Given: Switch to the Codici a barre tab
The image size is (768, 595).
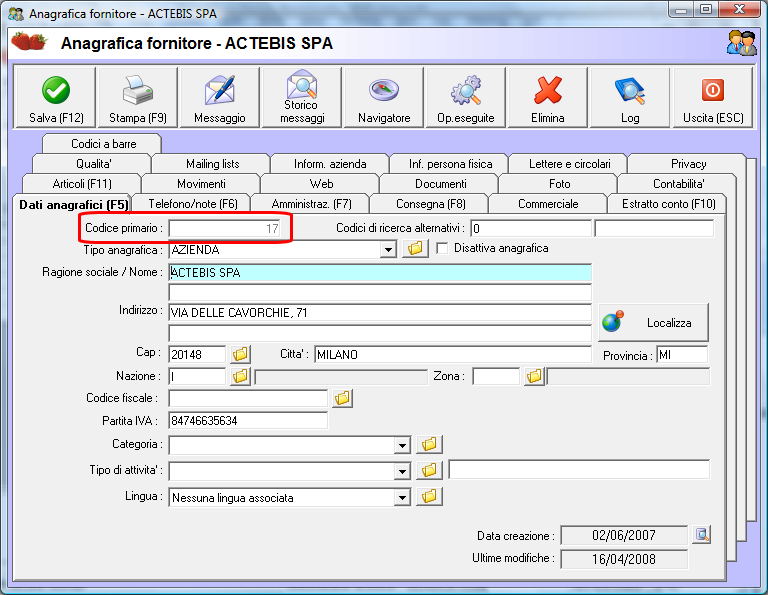Looking at the screenshot, I should tap(103, 144).
